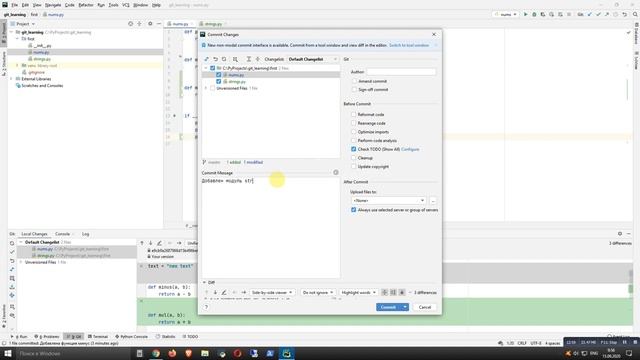This screenshot has width=640, height=360.
Task: Uncheck Always use selected server checkbox
Action: tap(354, 210)
